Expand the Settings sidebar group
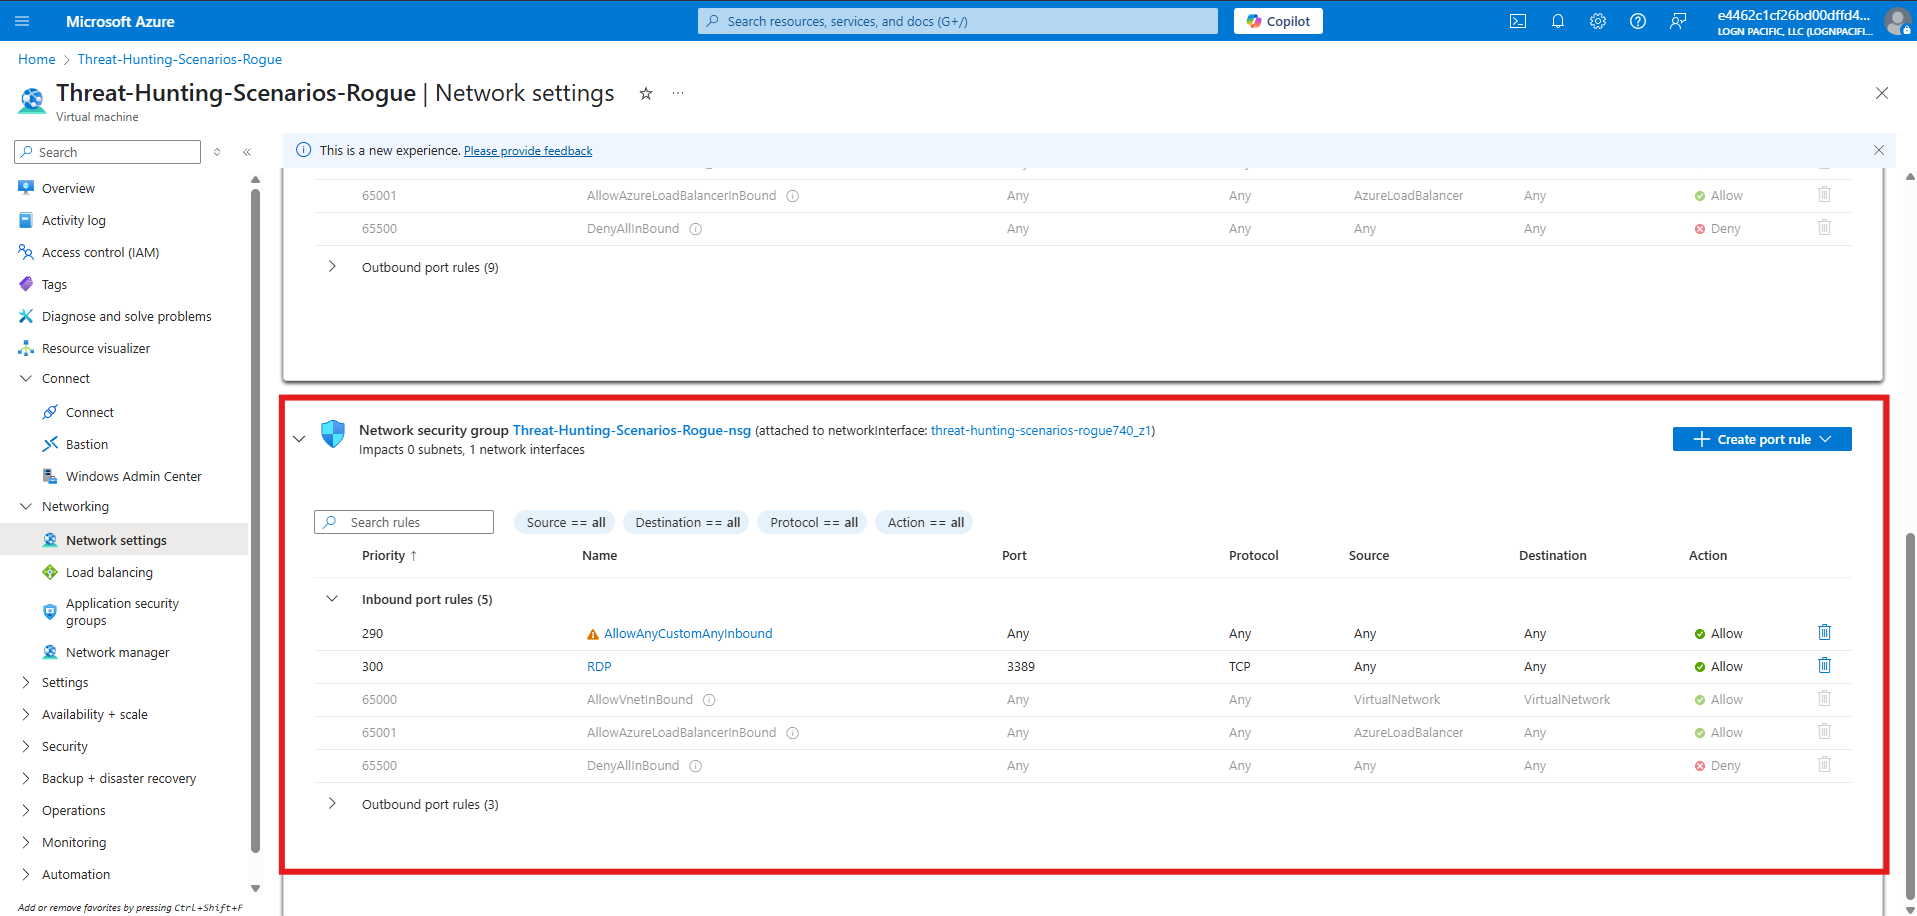This screenshot has width=1917, height=916. (26, 682)
